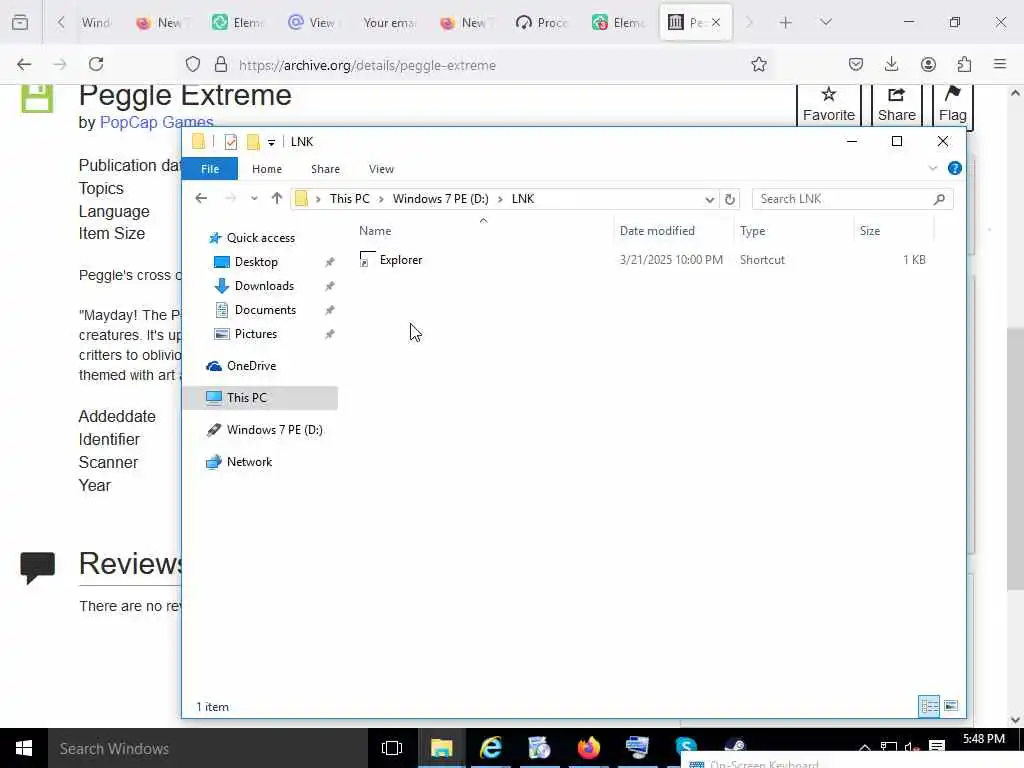
Task: Click the 3/21/2025 10:00 PM date cell
Action: click(671, 260)
